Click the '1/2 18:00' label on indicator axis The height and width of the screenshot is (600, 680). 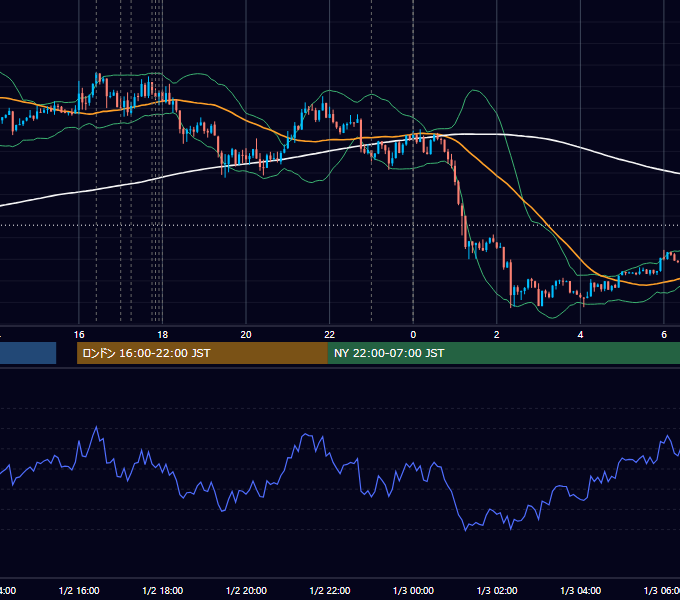(x=163, y=591)
